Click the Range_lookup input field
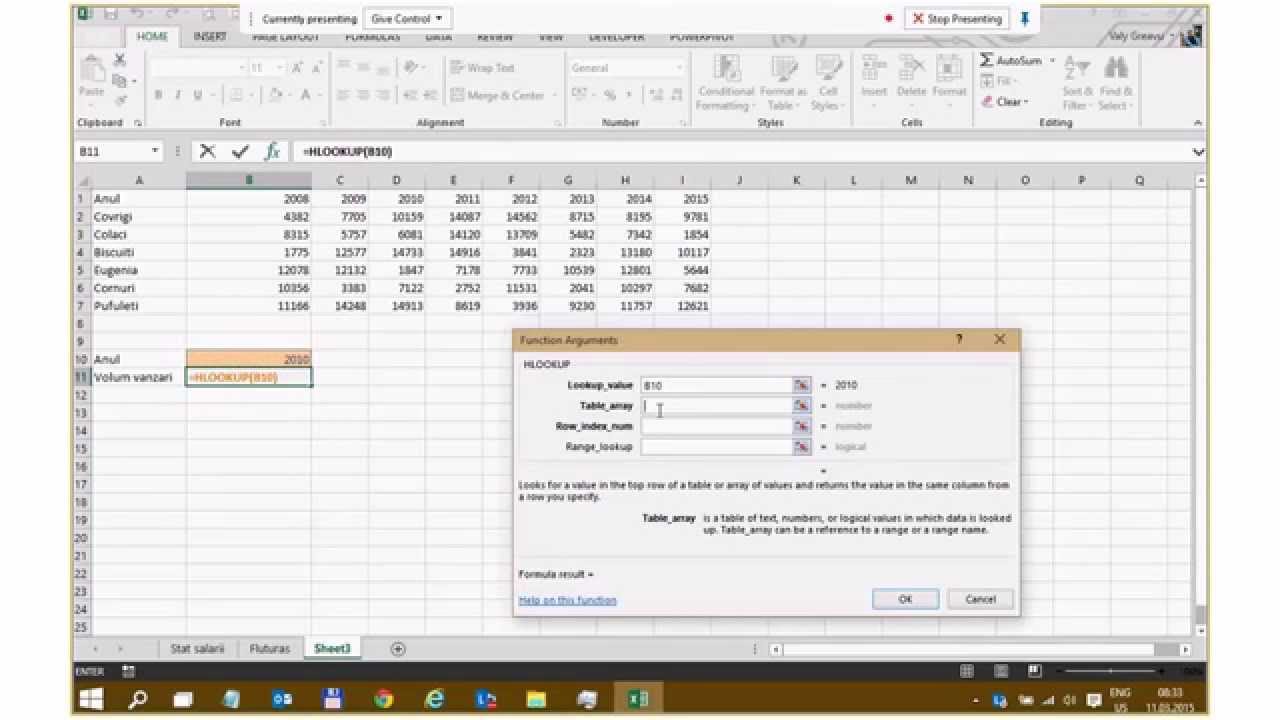This screenshot has width=1280, height=720. click(x=717, y=447)
